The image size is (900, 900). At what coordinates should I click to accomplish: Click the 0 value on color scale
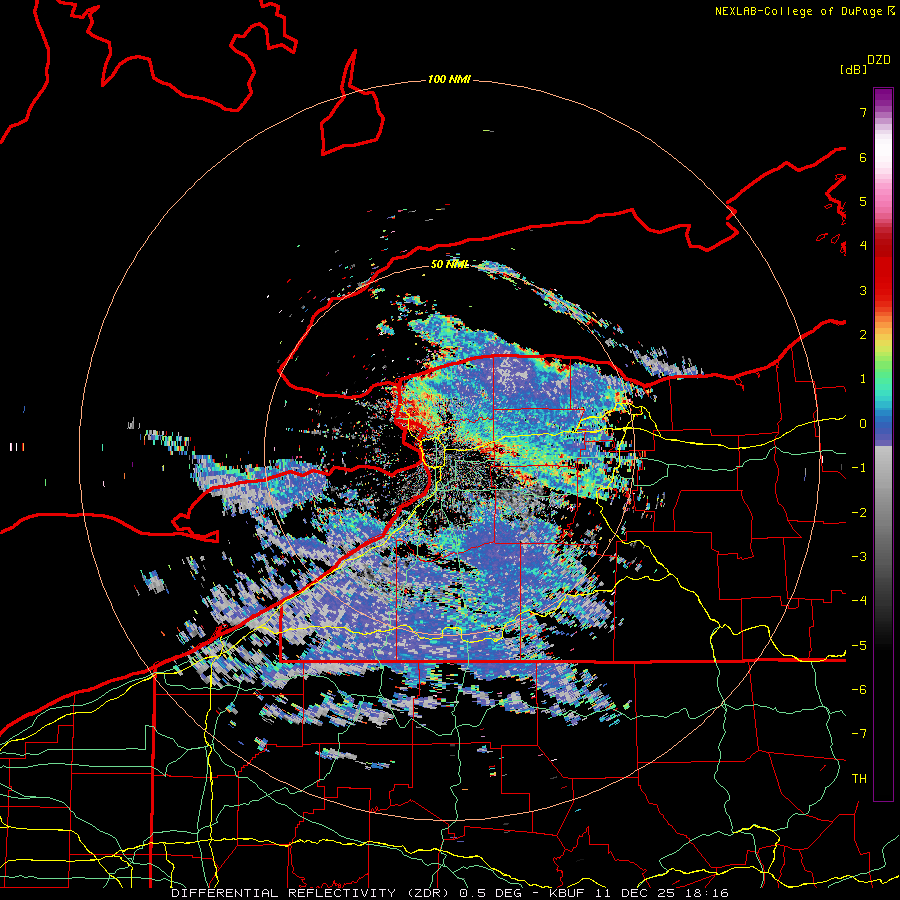click(x=863, y=424)
